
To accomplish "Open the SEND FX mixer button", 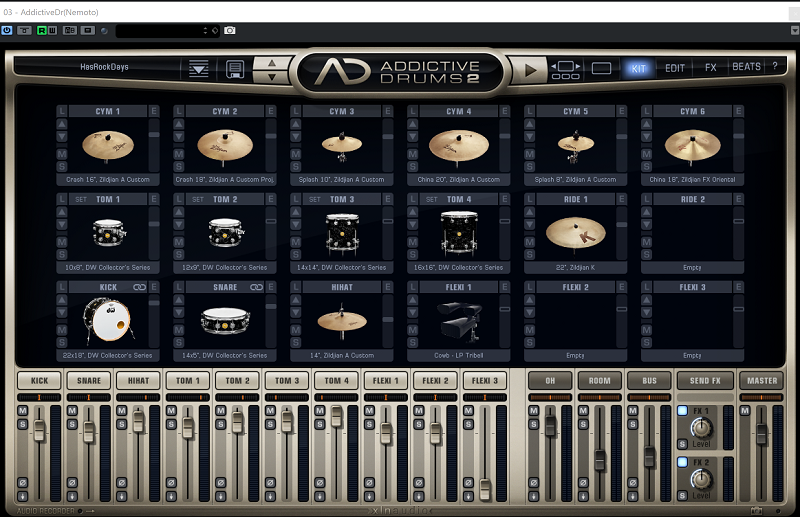I will point(705,381).
